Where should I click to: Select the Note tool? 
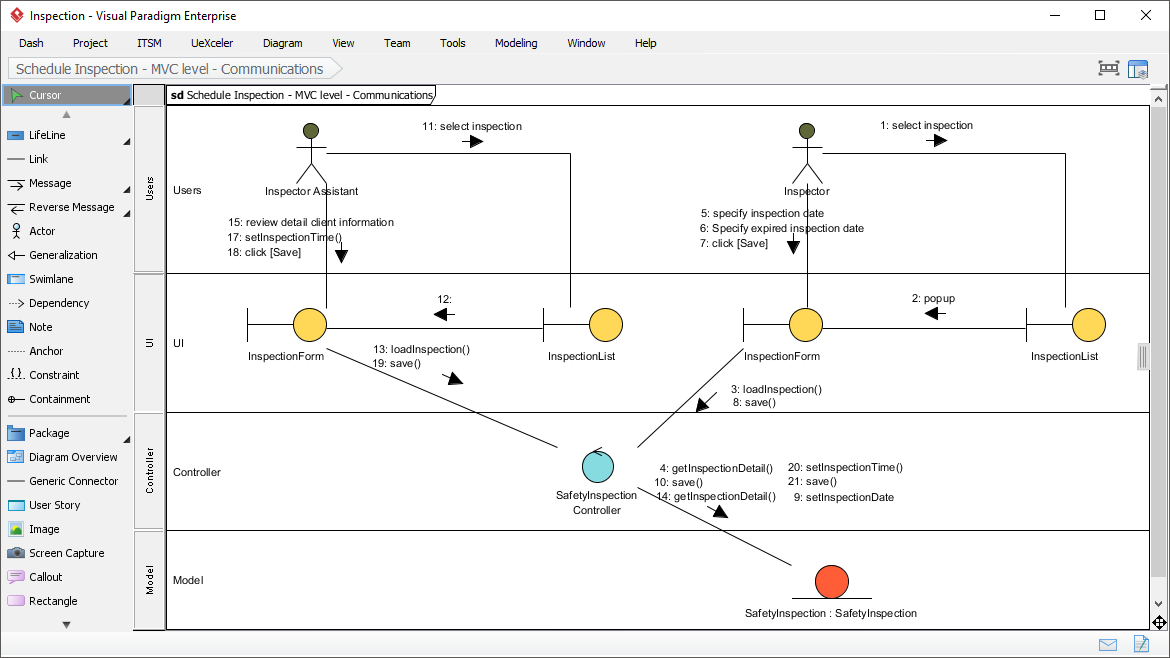(x=43, y=327)
